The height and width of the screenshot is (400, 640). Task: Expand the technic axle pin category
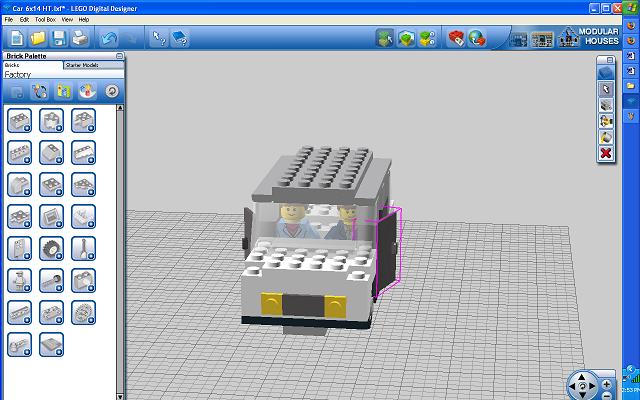(x=51, y=281)
